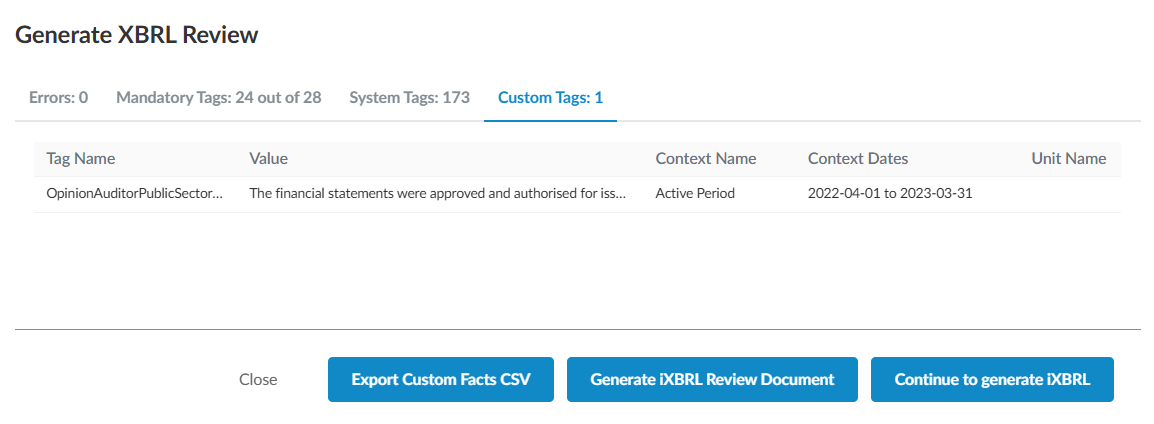Click the blank table area below the tag row
The image size is (1154, 424).
[576, 265]
